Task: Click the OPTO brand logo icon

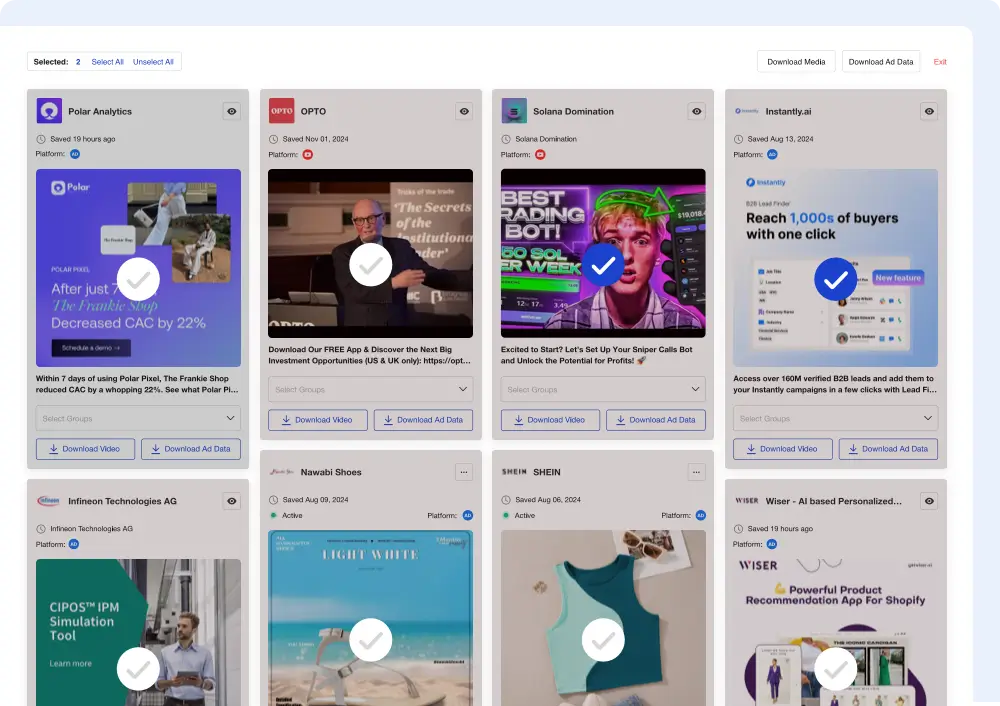Action: coord(281,111)
